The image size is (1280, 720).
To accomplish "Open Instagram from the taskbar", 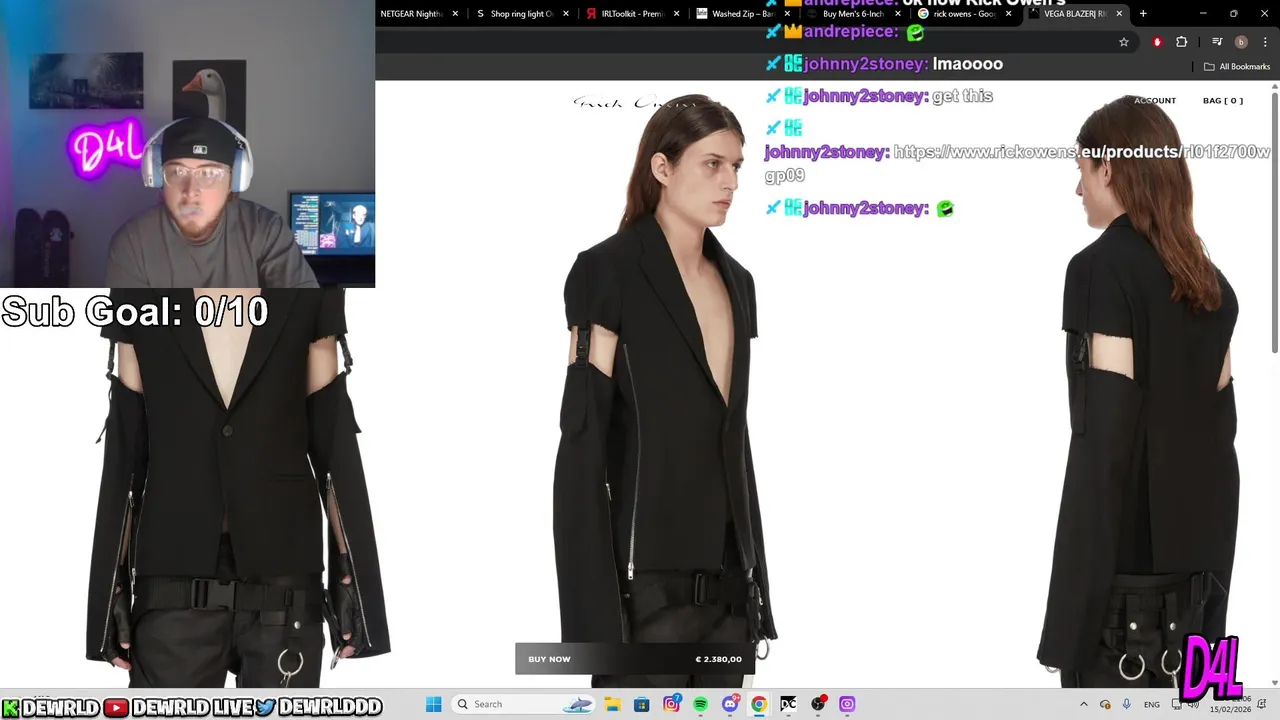I will click(x=671, y=704).
